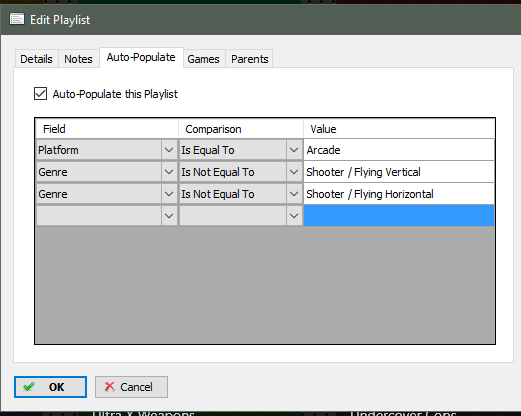Click the green checkmark on OK
The width and height of the screenshot is (521, 416).
point(29,387)
